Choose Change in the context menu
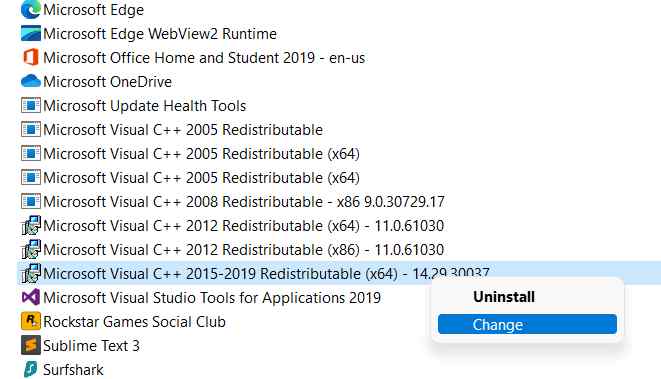The height and width of the screenshot is (379, 661). pos(527,324)
